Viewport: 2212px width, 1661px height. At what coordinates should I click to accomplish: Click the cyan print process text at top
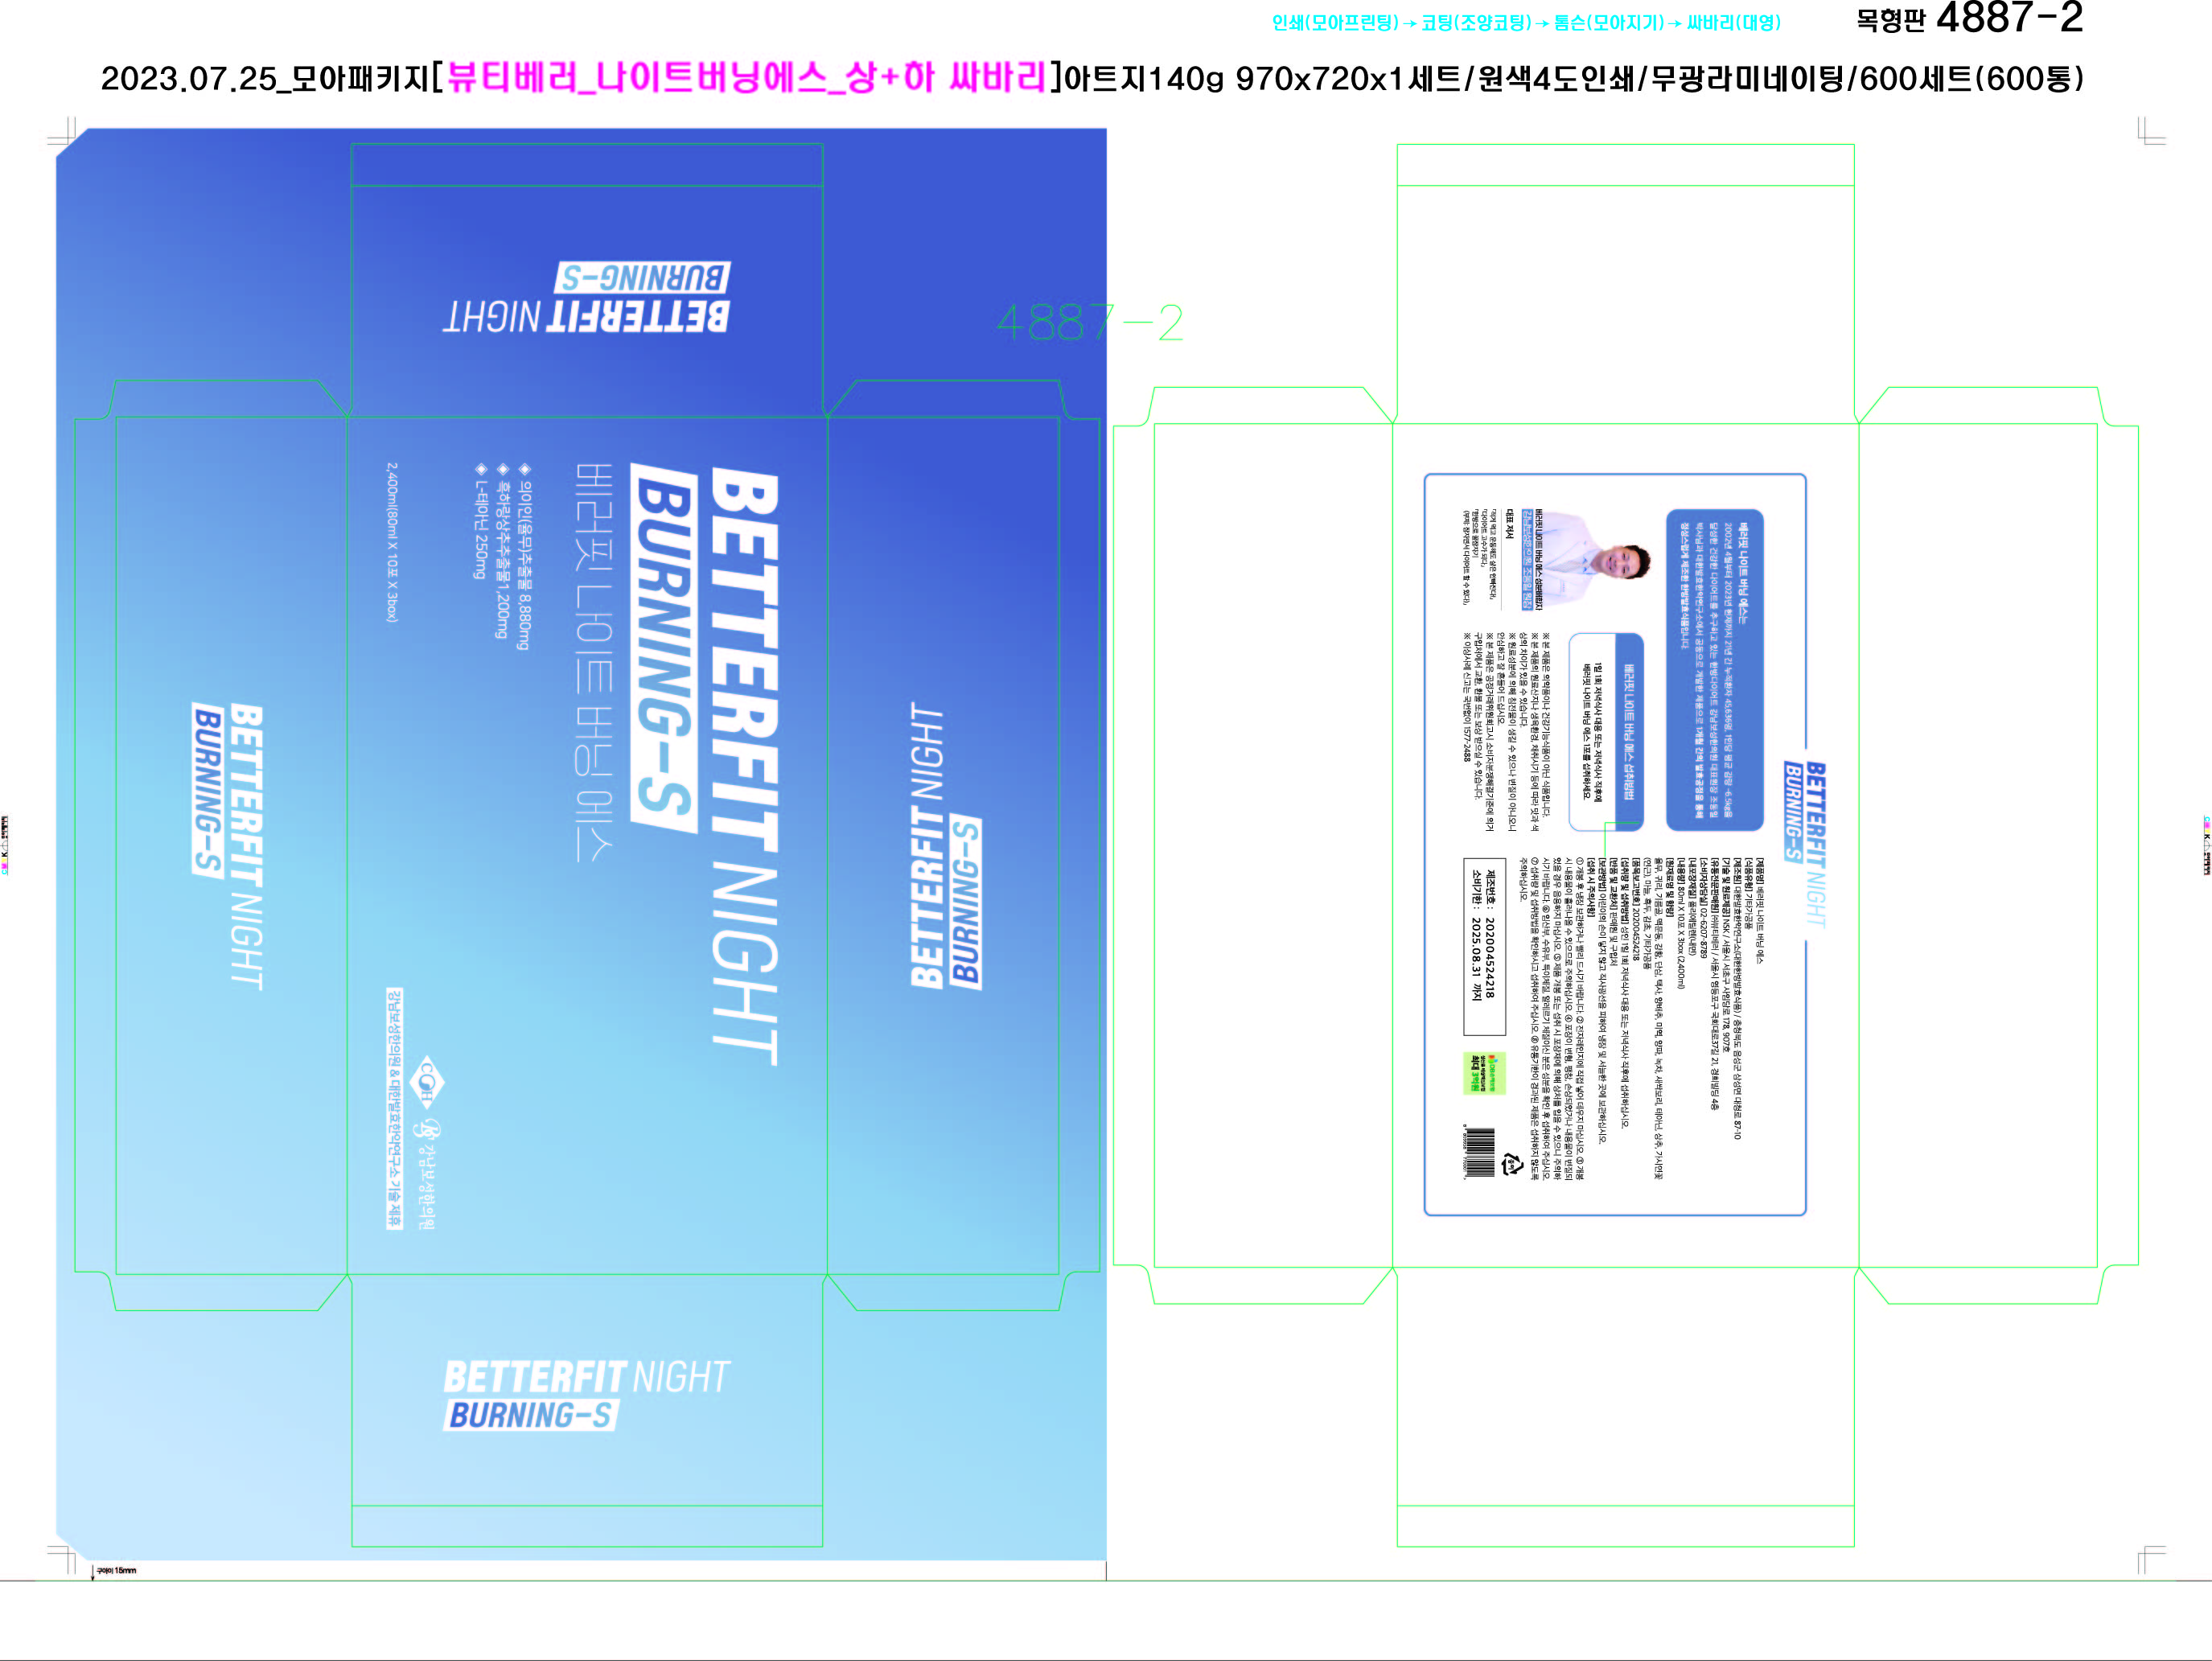[x=1525, y=23]
